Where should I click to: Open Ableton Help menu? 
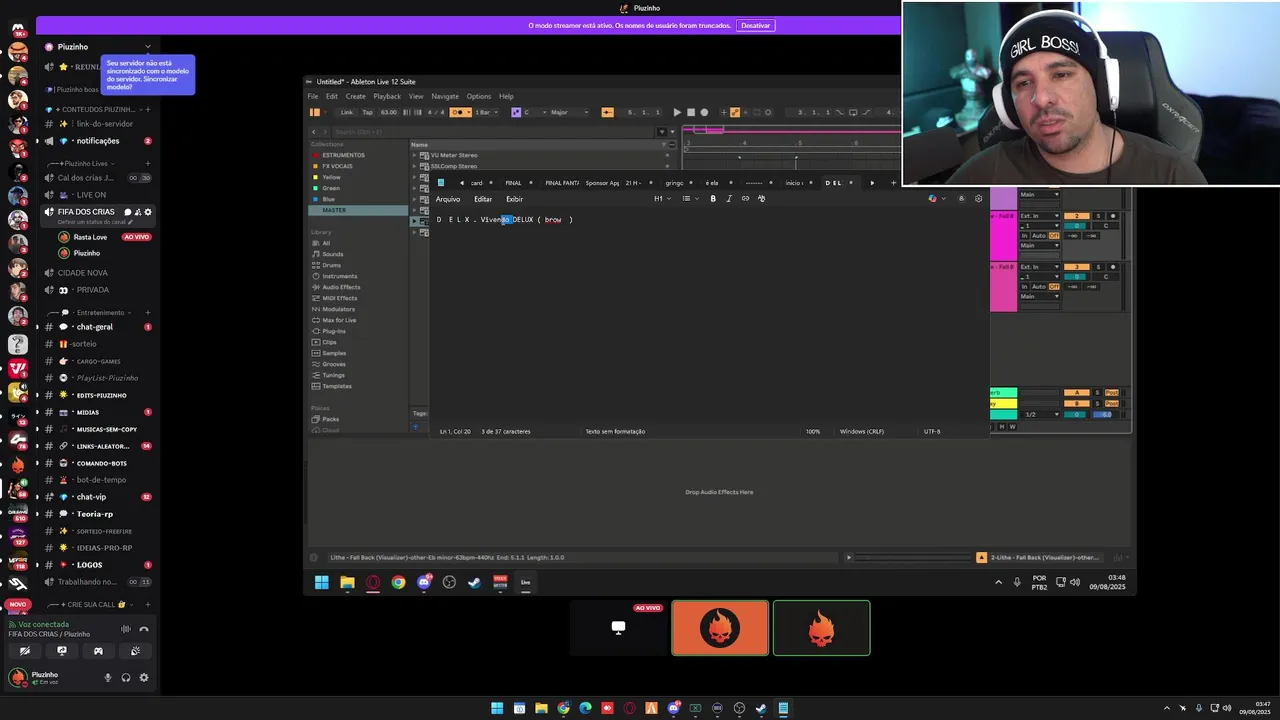506,97
